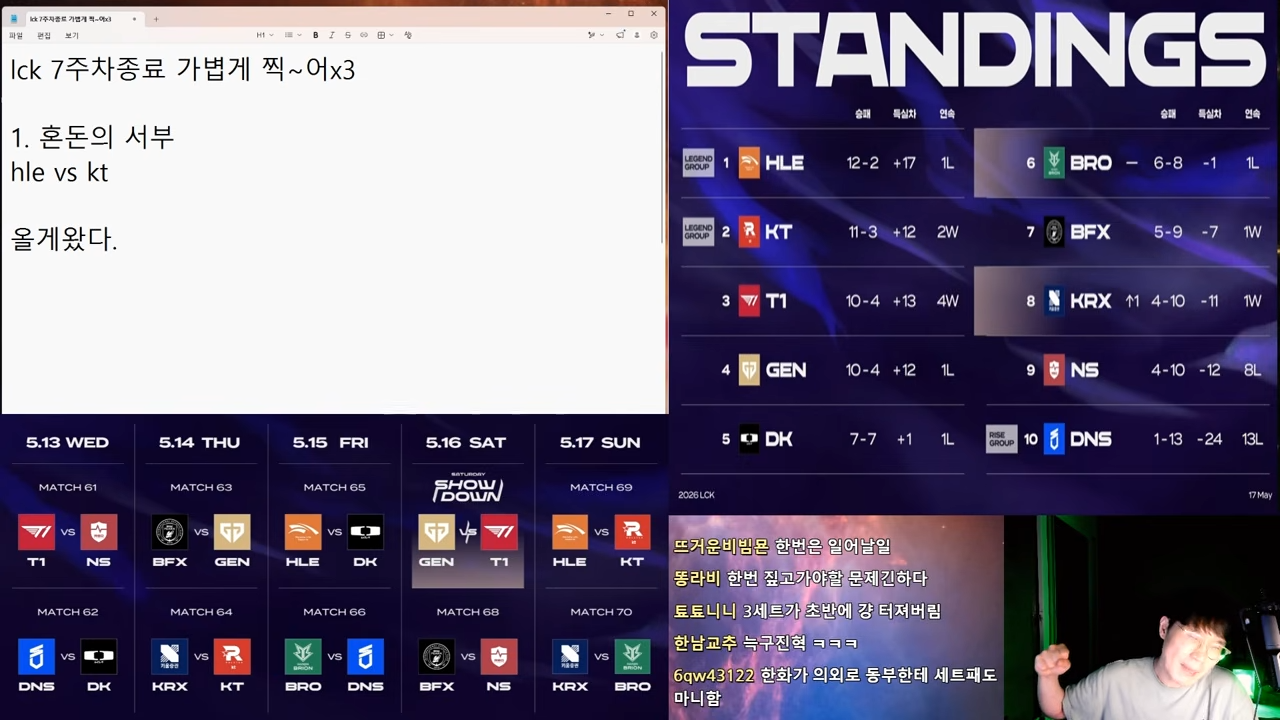Click the chat message from 토토니니
The height and width of the screenshot is (720, 1280).
coord(808,610)
